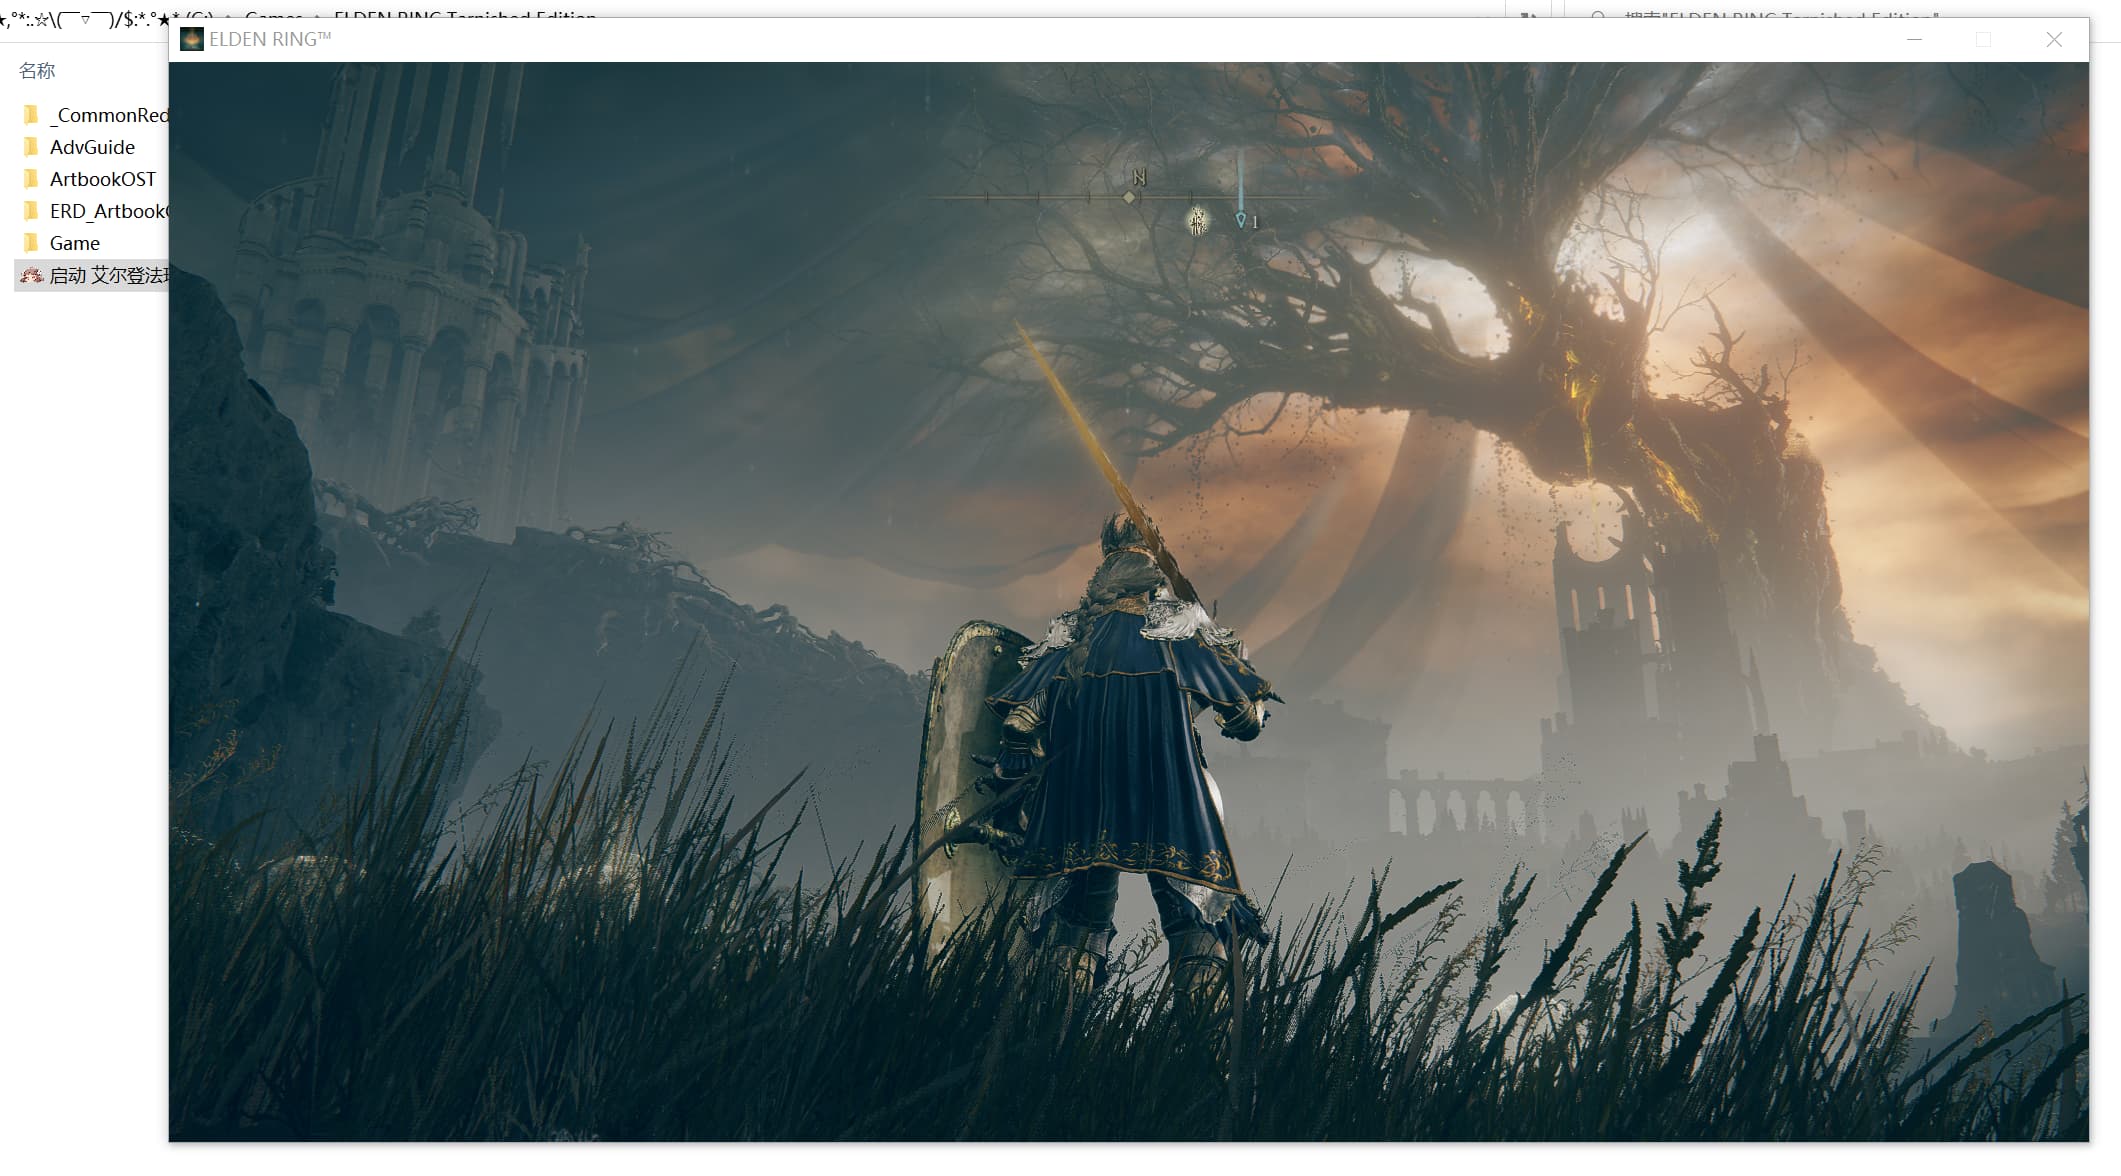Click the _CommonRedist folder icon
The width and height of the screenshot is (2121, 1176).
(31, 115)
